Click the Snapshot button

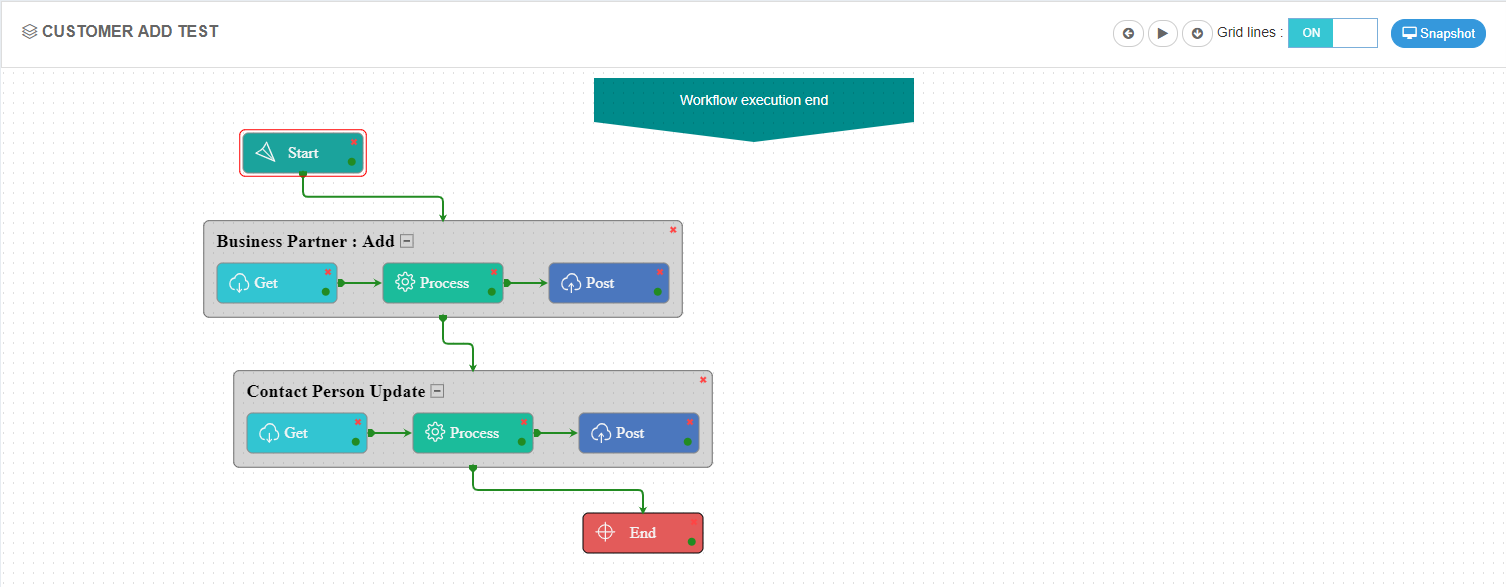1438,33
